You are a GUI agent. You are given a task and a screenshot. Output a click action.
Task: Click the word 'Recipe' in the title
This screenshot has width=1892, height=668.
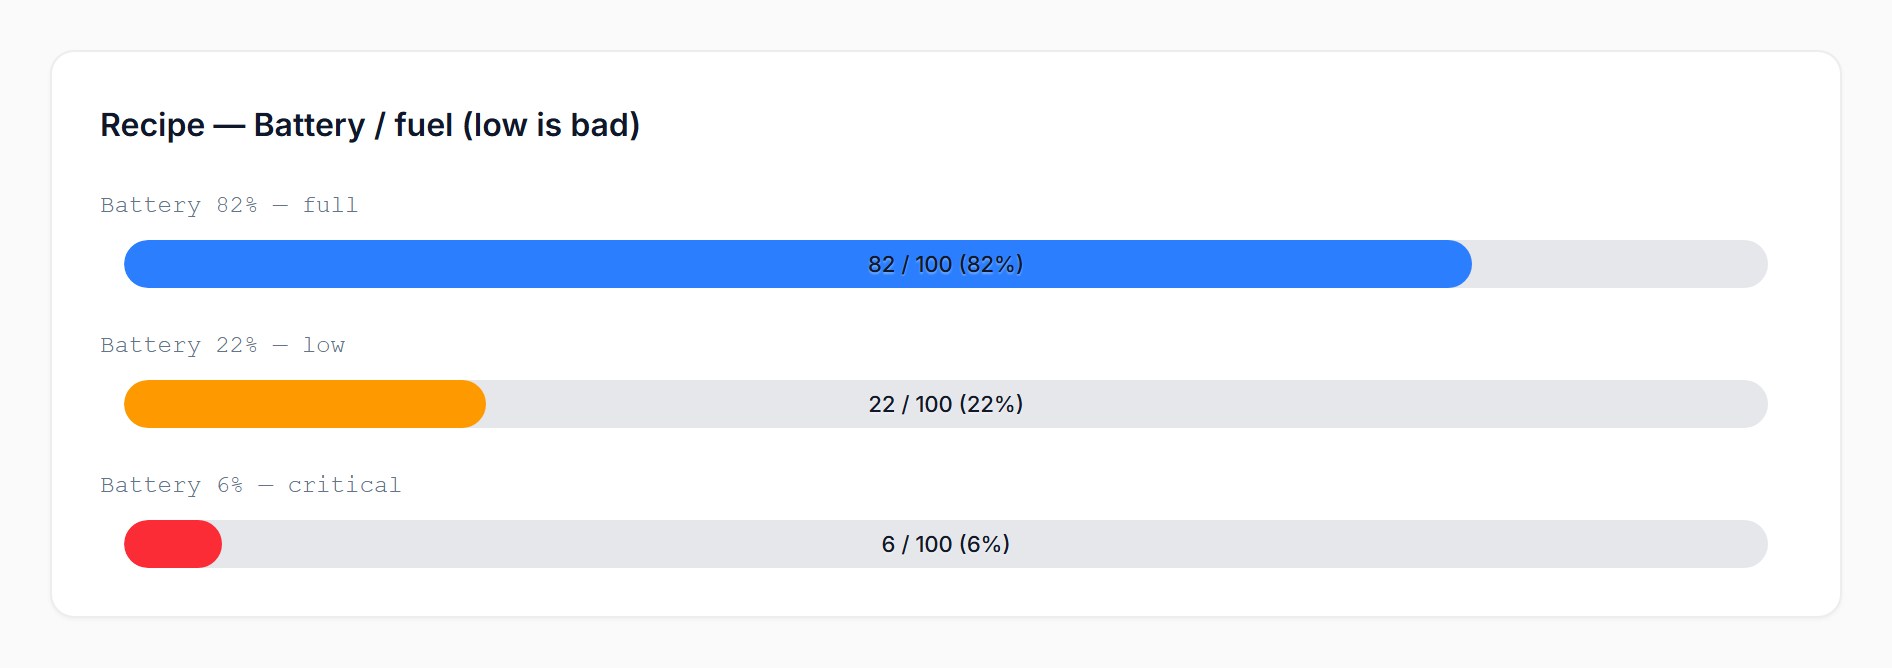coord(152,125)
